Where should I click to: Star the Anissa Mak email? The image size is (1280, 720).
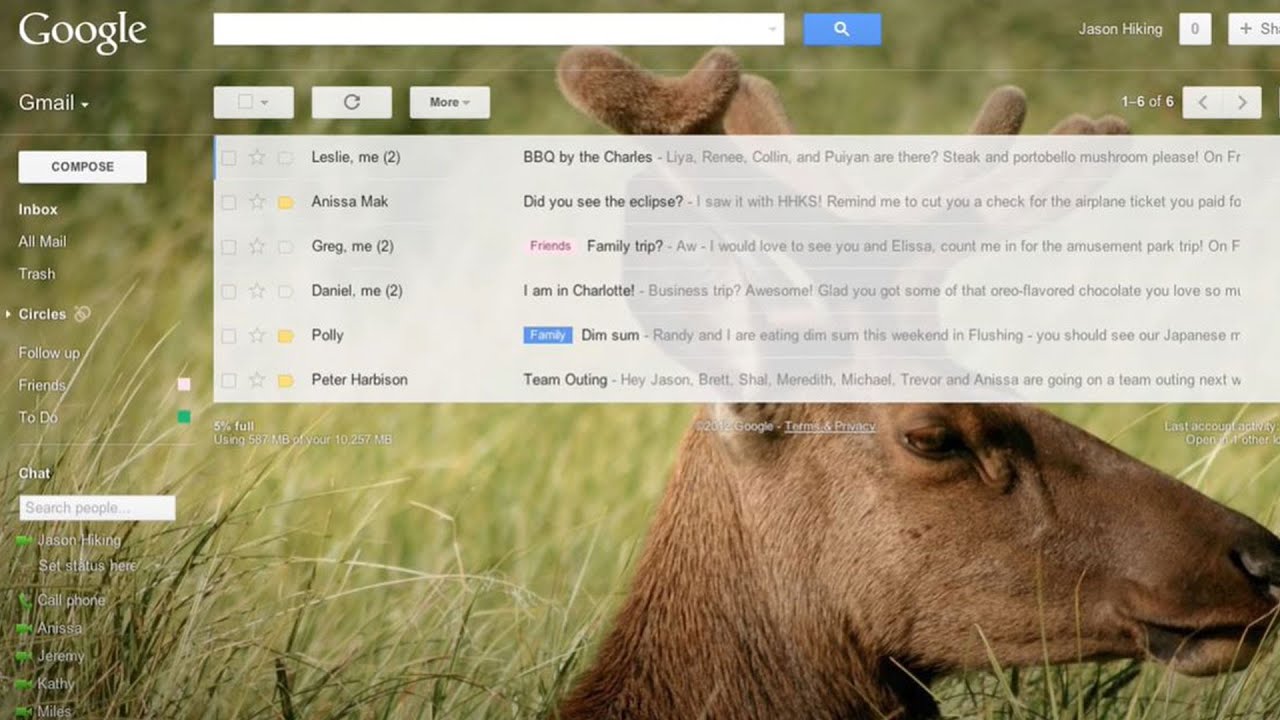pyautogui.click(x=257, y=202)
